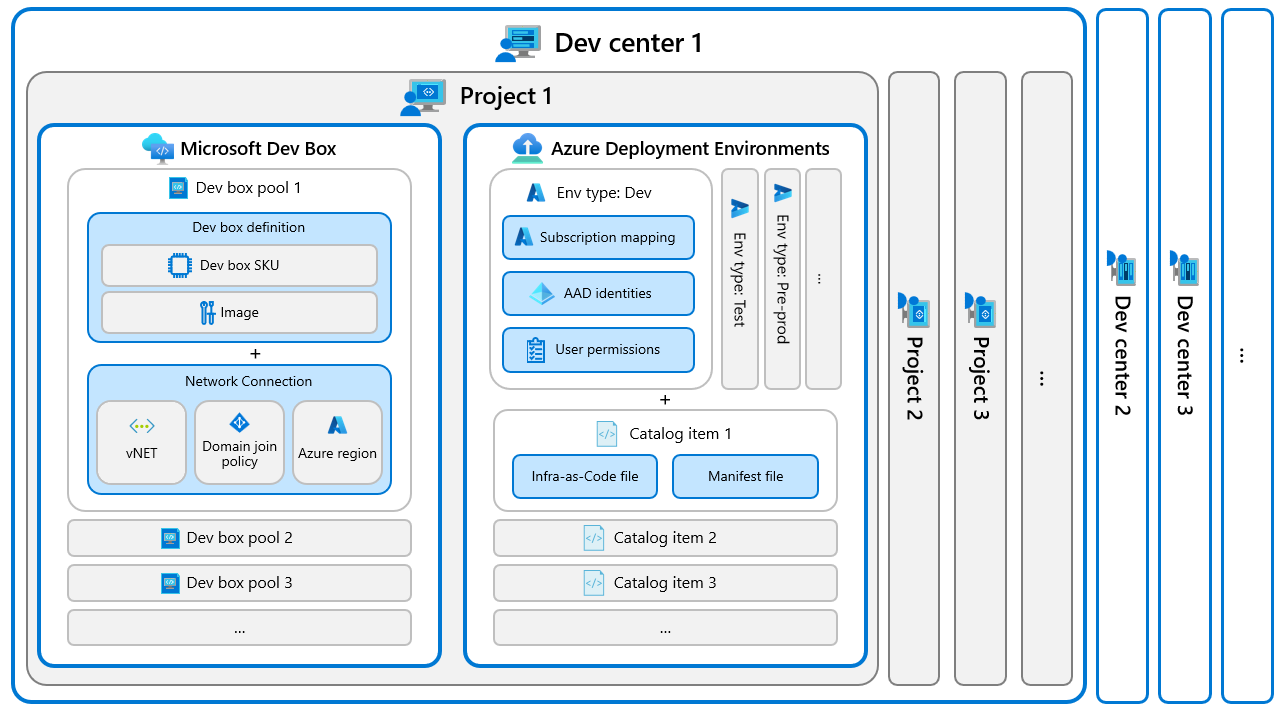1279x718 pixels.
Task: Expand the ellipsis next to Env type: Pre-prod
Action: pos(820,278)
